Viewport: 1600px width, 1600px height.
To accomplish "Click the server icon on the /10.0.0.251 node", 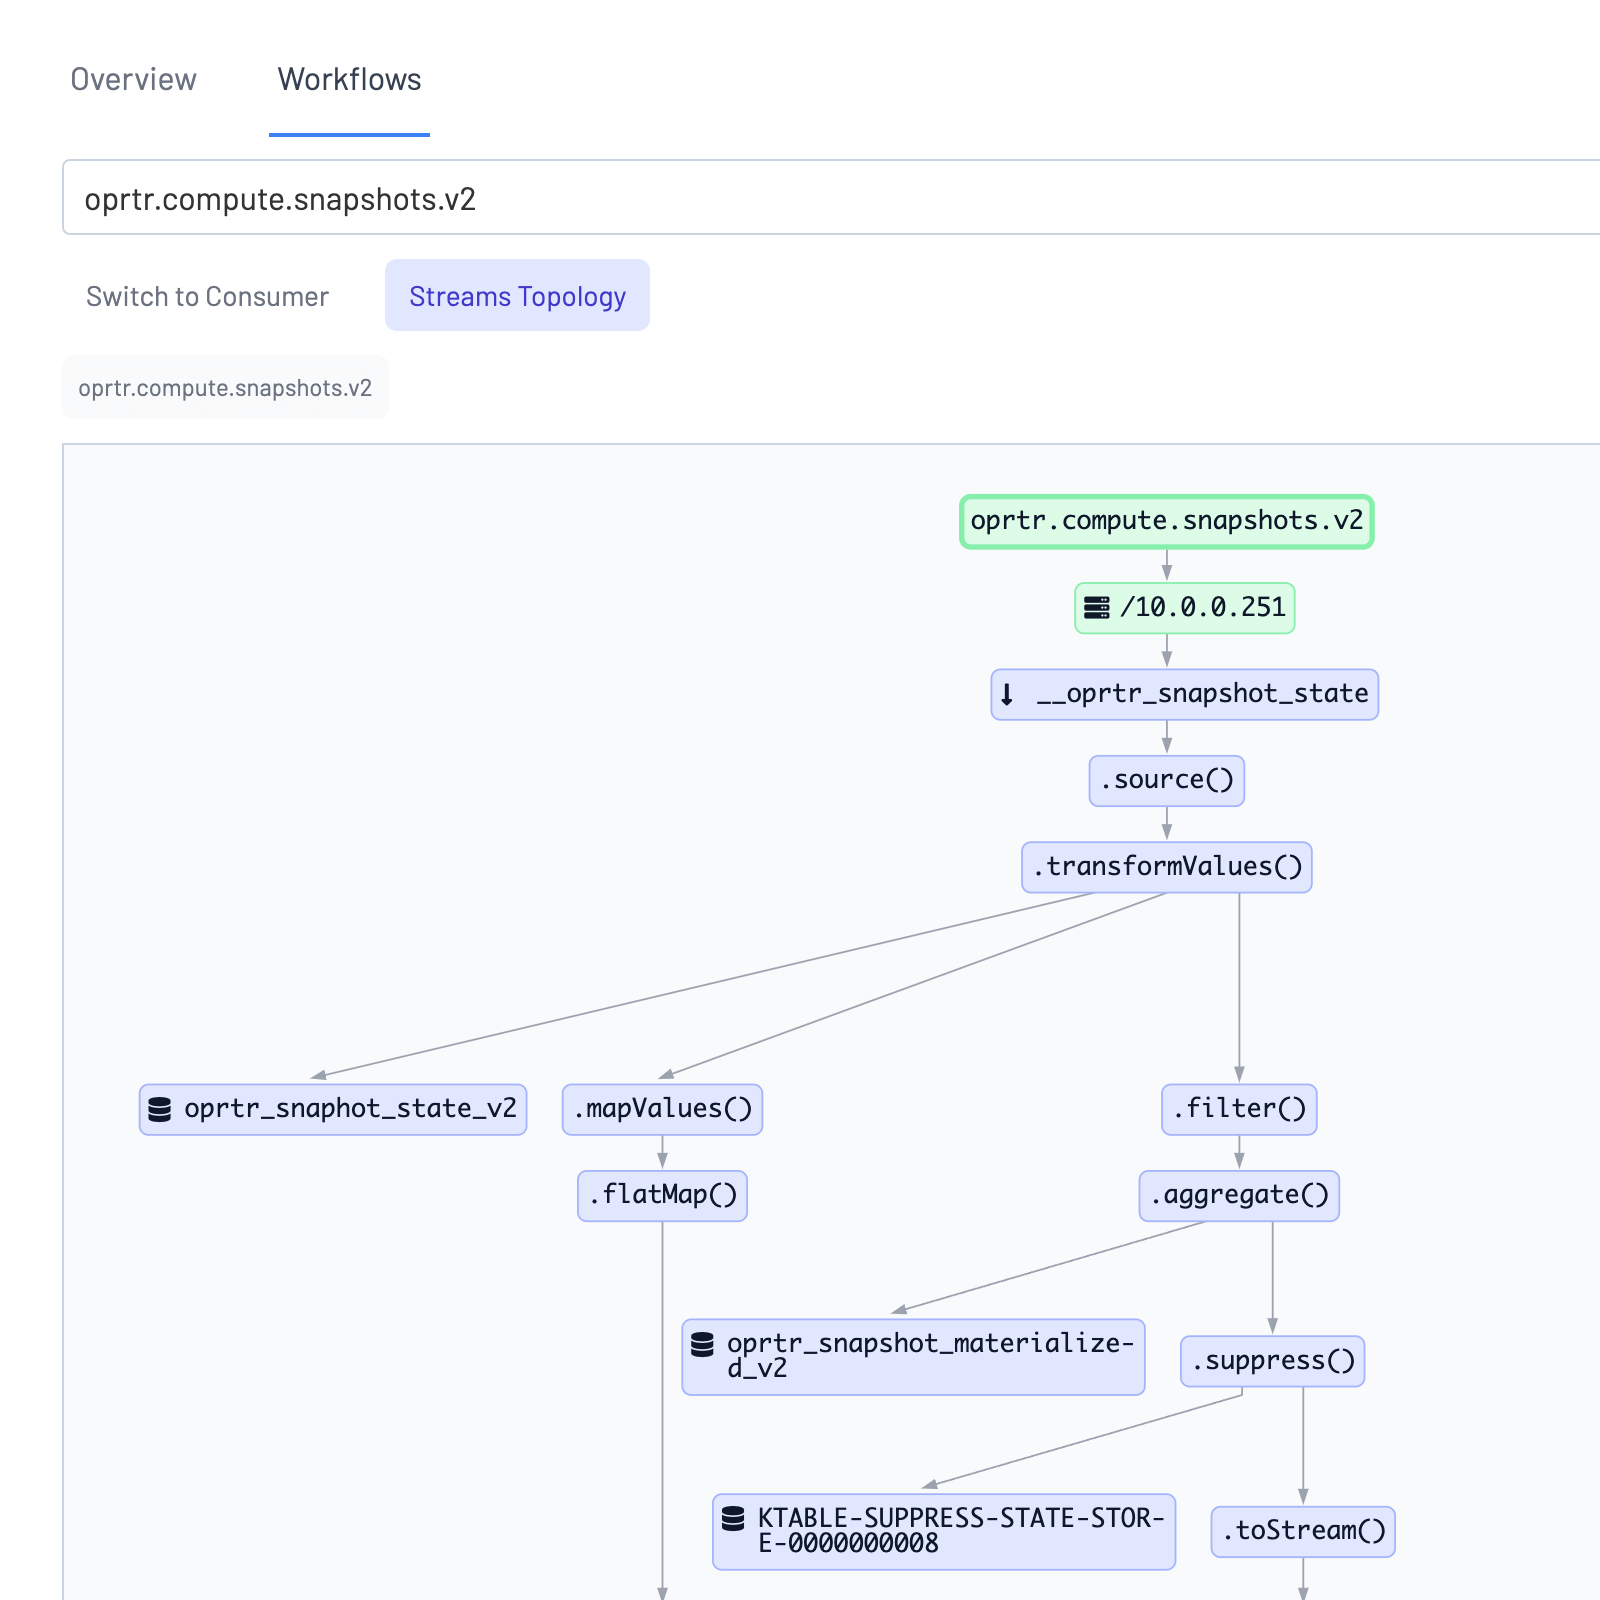I will coord(1097,607).
